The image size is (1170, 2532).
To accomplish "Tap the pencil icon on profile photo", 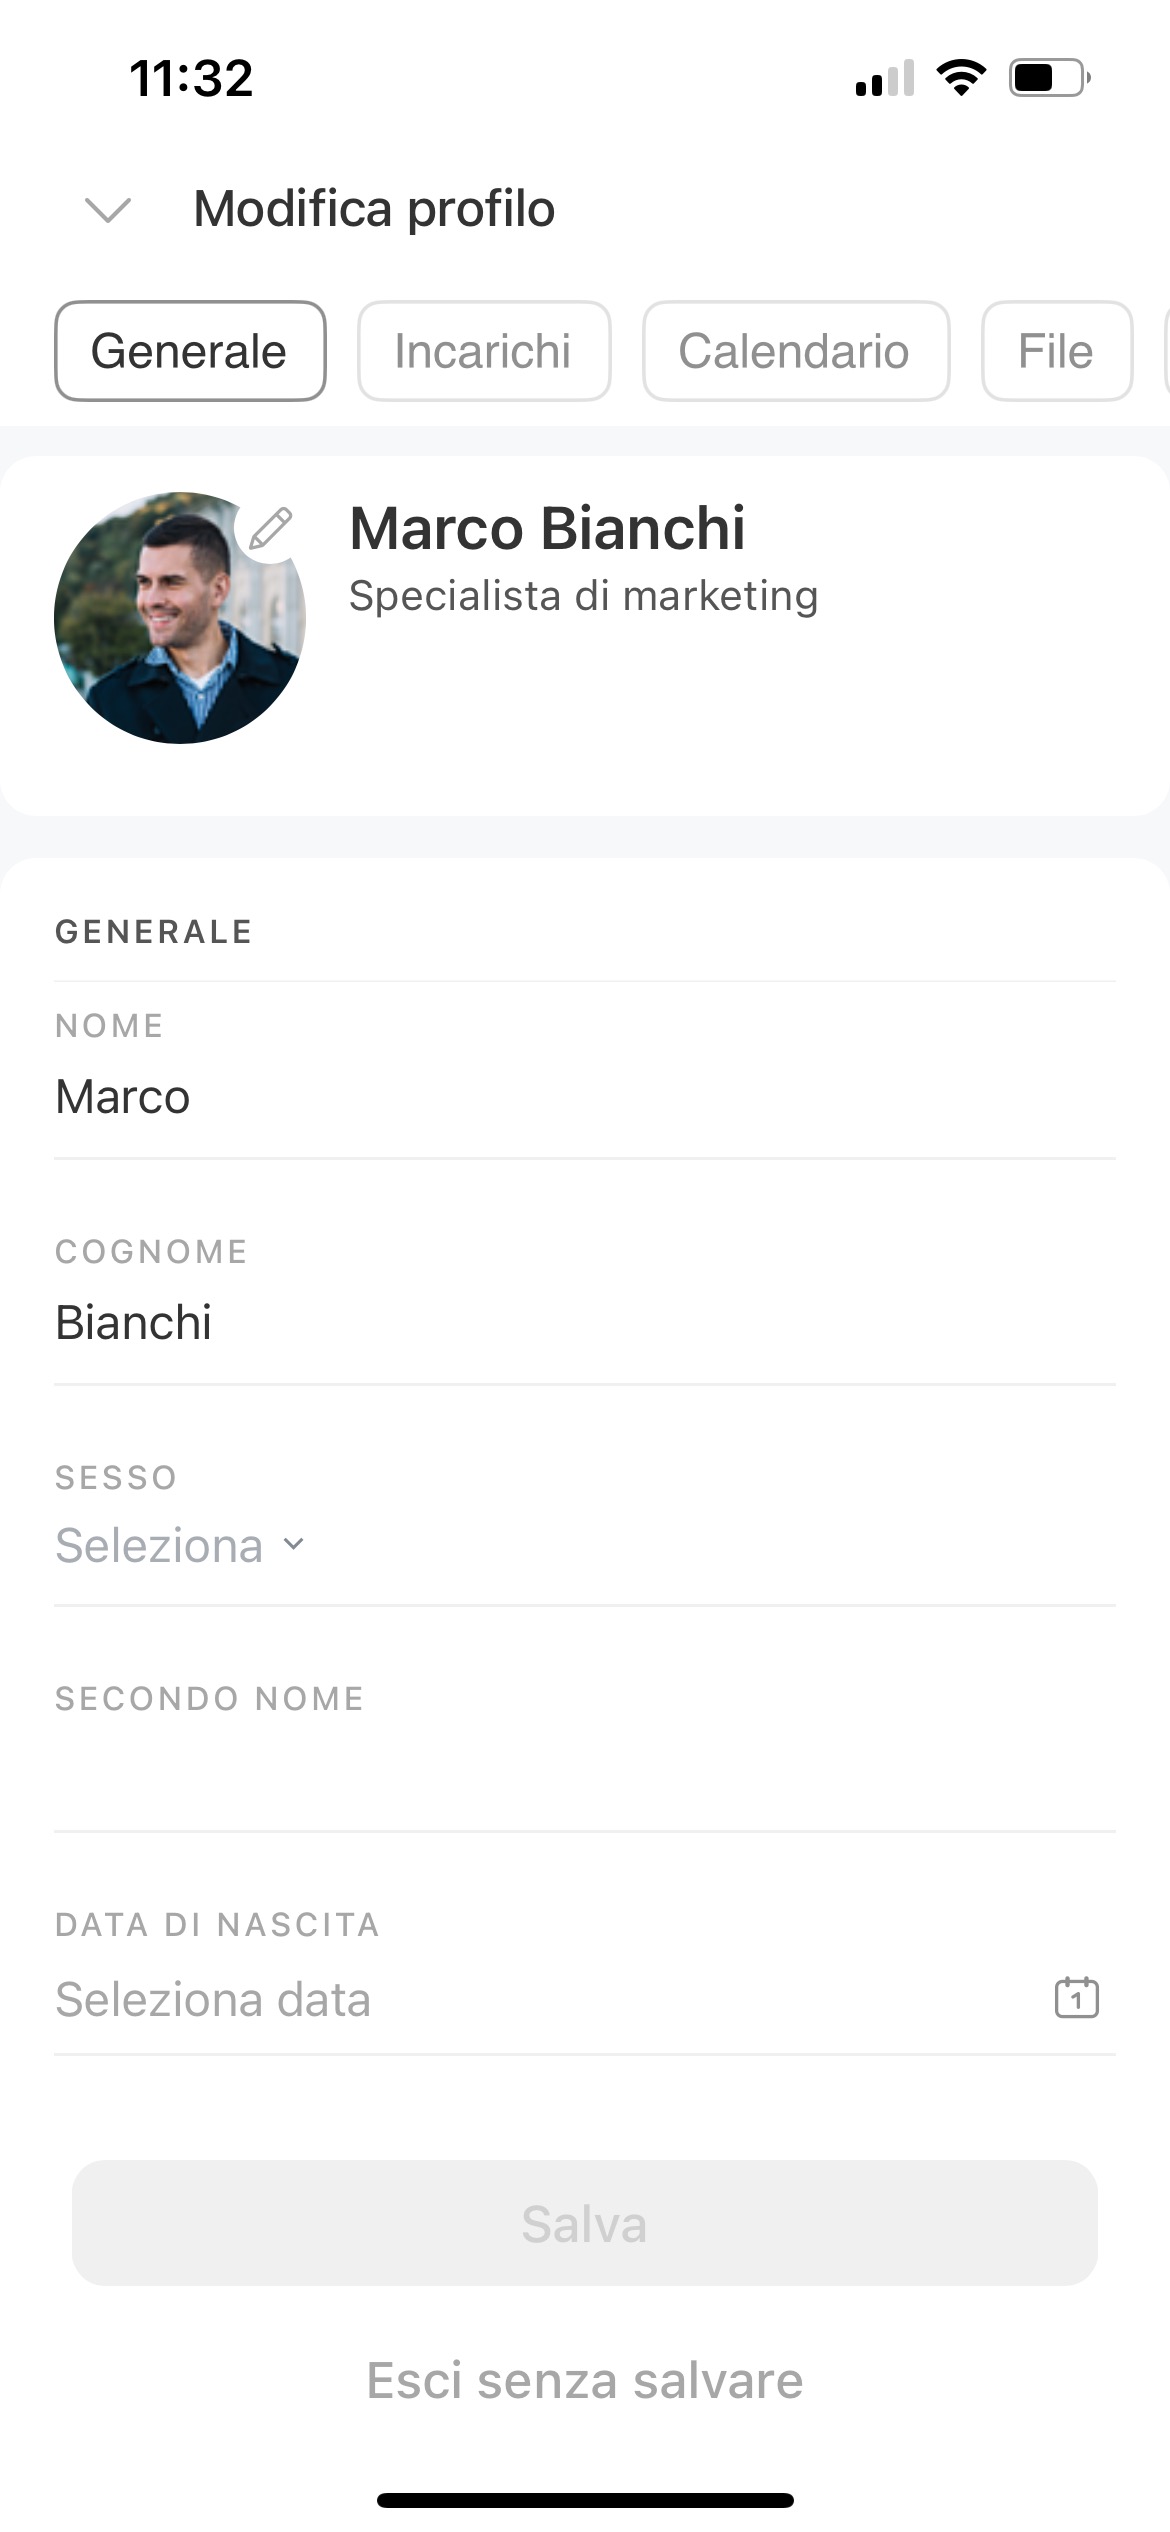I will click(270, 528).
